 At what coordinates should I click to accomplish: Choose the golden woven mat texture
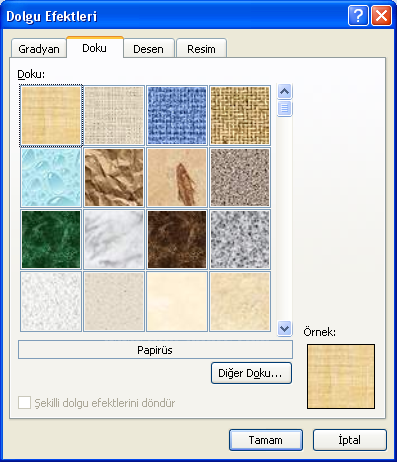pos(240,115)
